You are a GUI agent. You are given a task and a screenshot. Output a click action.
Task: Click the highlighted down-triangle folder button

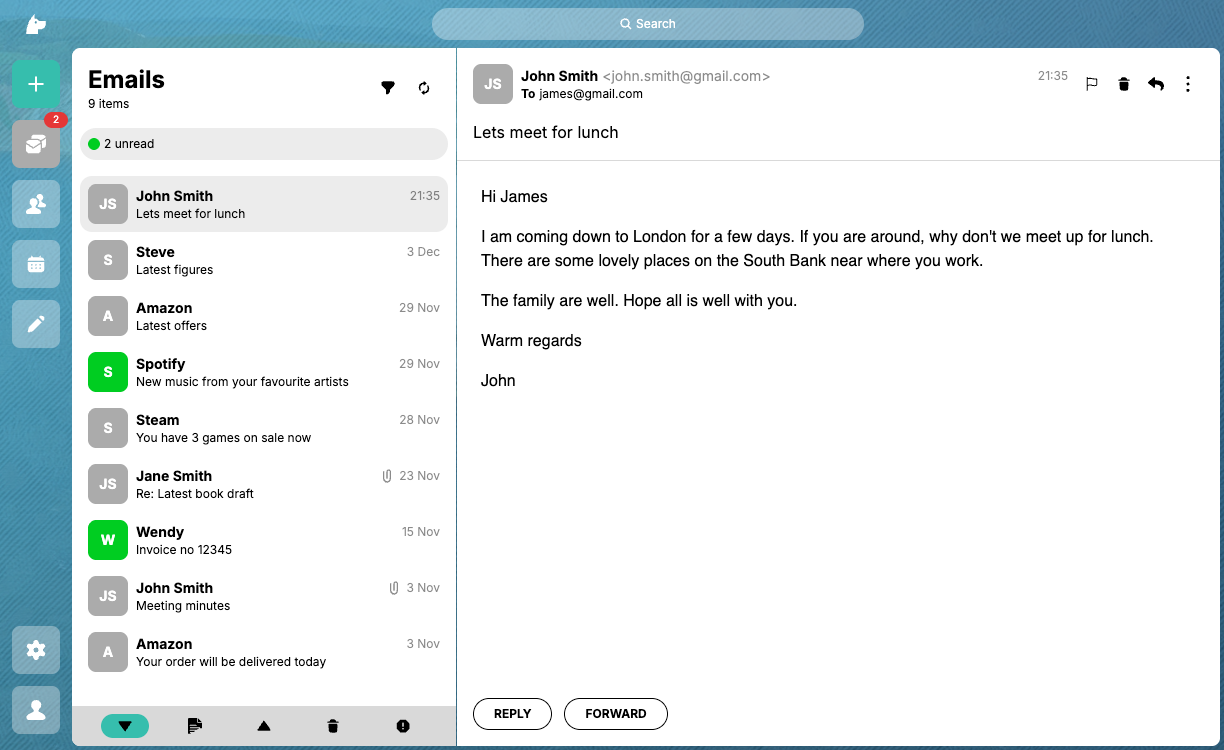(125, 726)
